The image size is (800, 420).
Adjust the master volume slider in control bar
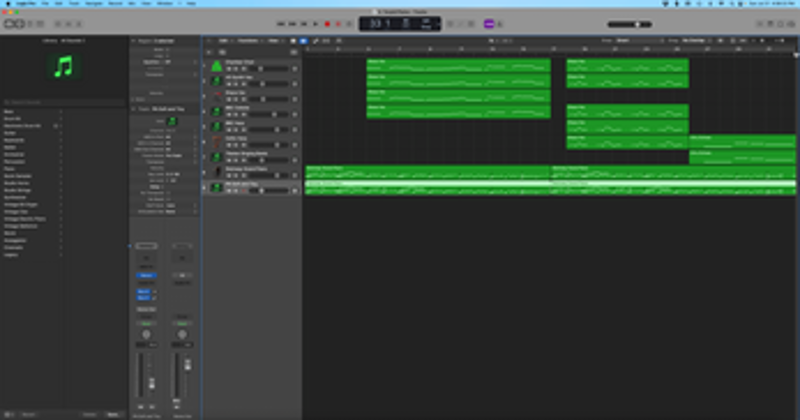click(x=630, y=24)
